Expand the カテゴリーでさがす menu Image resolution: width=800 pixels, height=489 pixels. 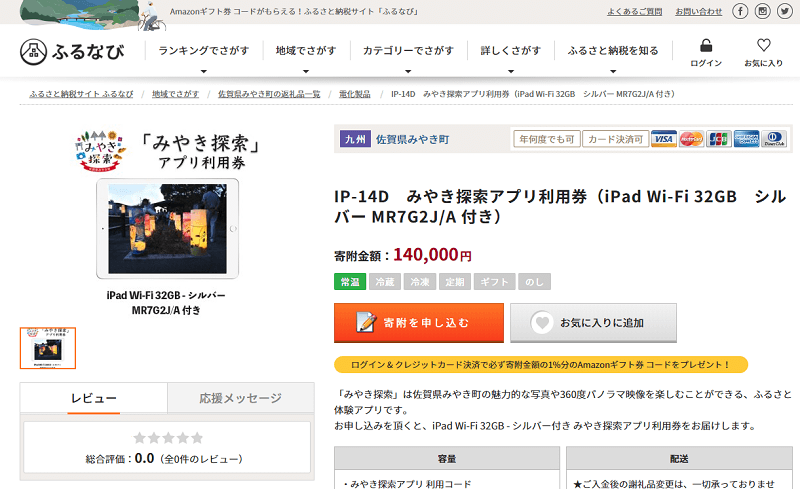[x=408, y=53]
